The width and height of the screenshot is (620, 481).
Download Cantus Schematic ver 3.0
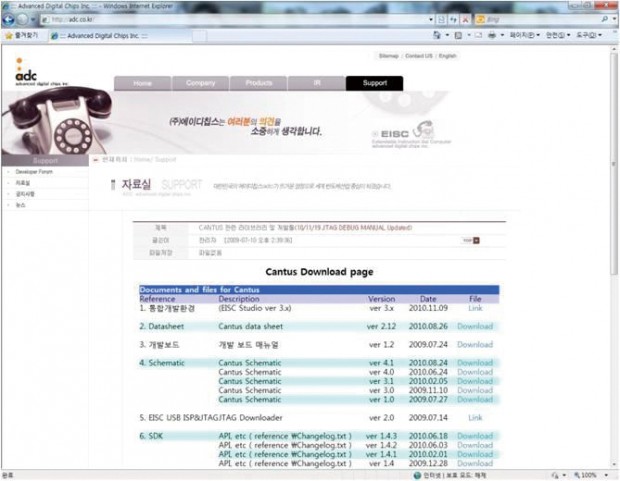tap(475, 390)
